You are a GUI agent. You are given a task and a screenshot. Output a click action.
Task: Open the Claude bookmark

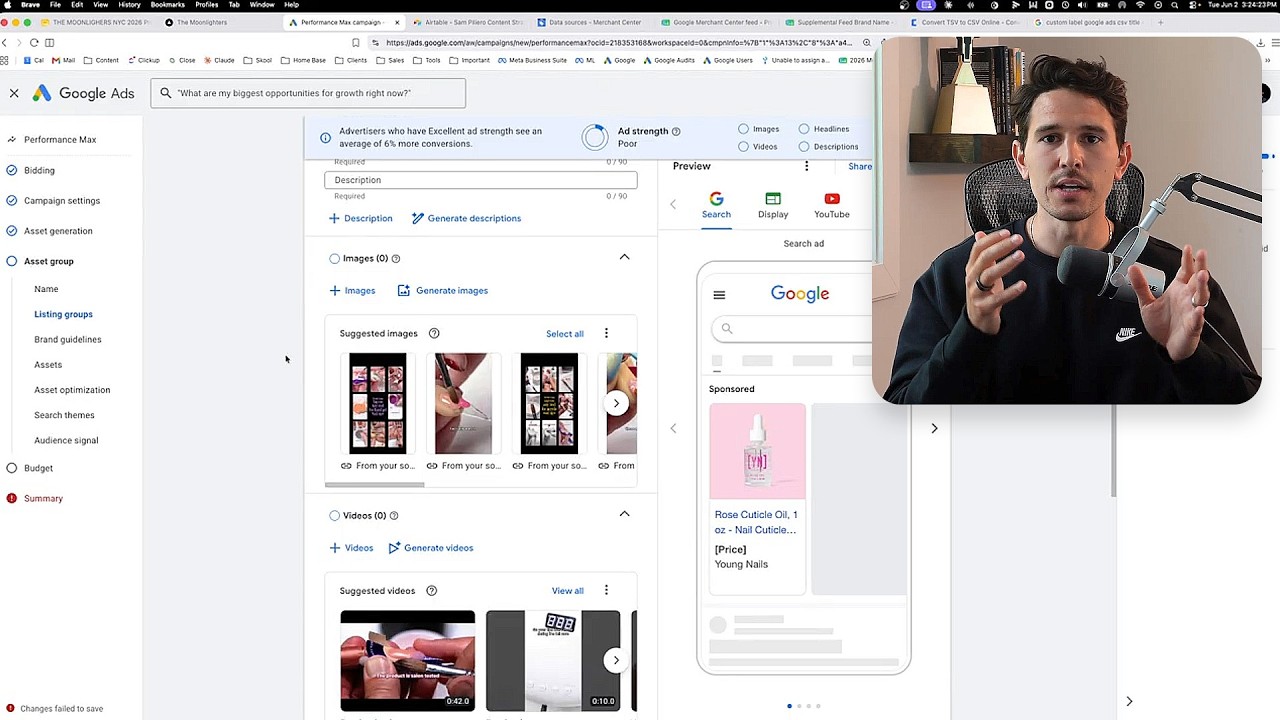[x=218, y=60]
